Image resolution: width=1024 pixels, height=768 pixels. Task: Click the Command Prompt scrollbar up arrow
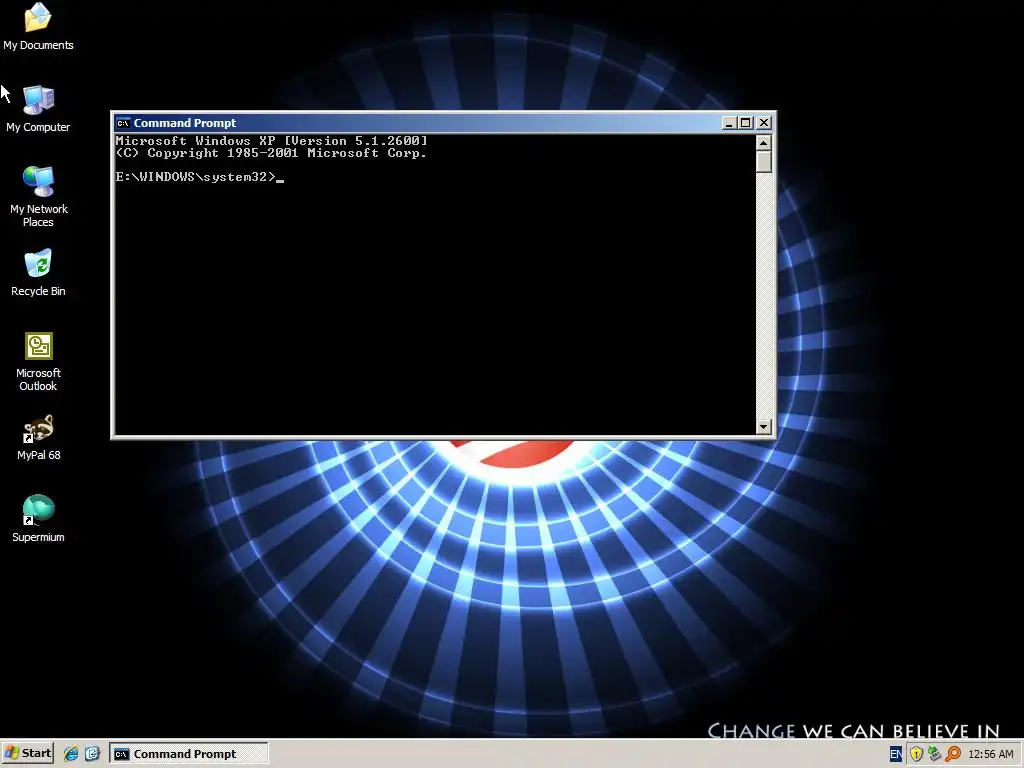(763, 142)
